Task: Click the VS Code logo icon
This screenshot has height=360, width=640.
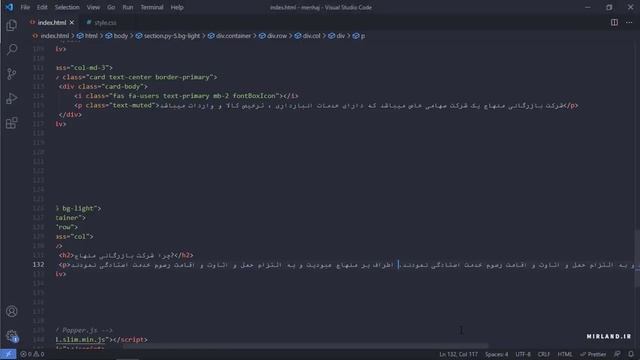Action: [9, 7]
